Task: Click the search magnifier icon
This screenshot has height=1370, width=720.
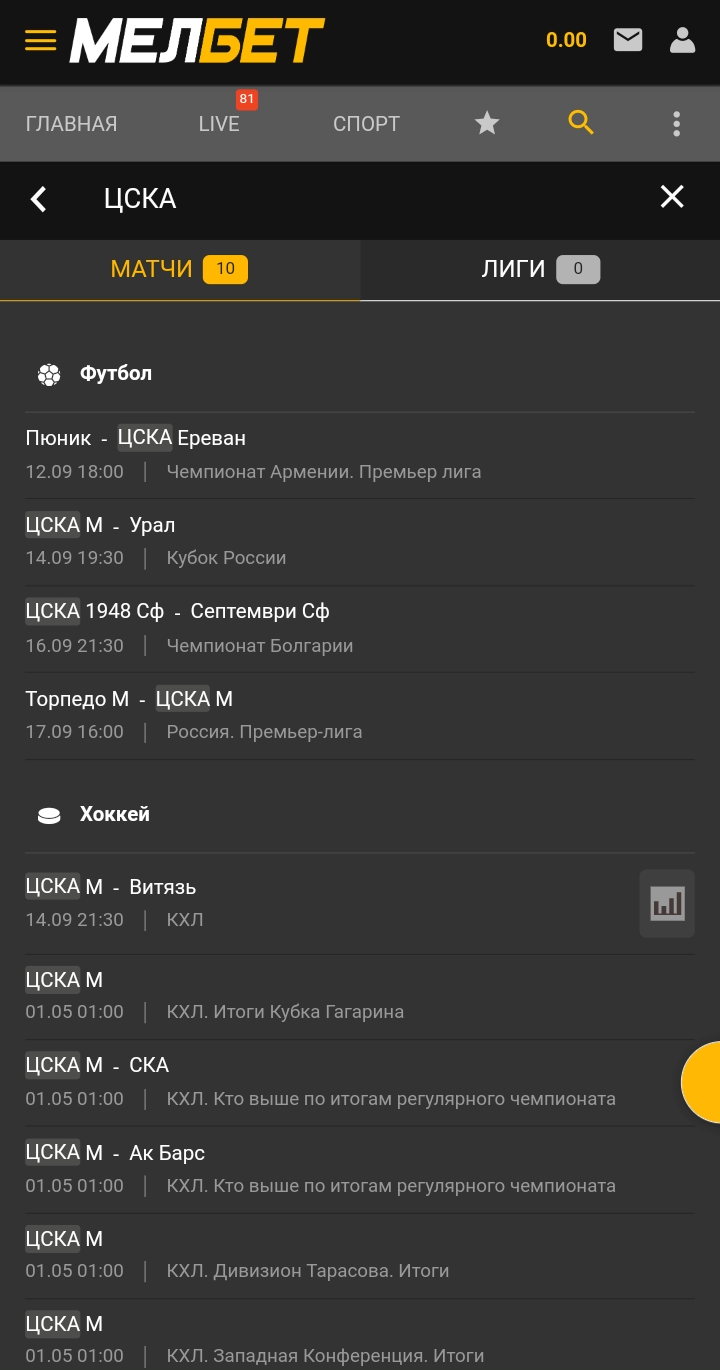Action: click(581, 123)
